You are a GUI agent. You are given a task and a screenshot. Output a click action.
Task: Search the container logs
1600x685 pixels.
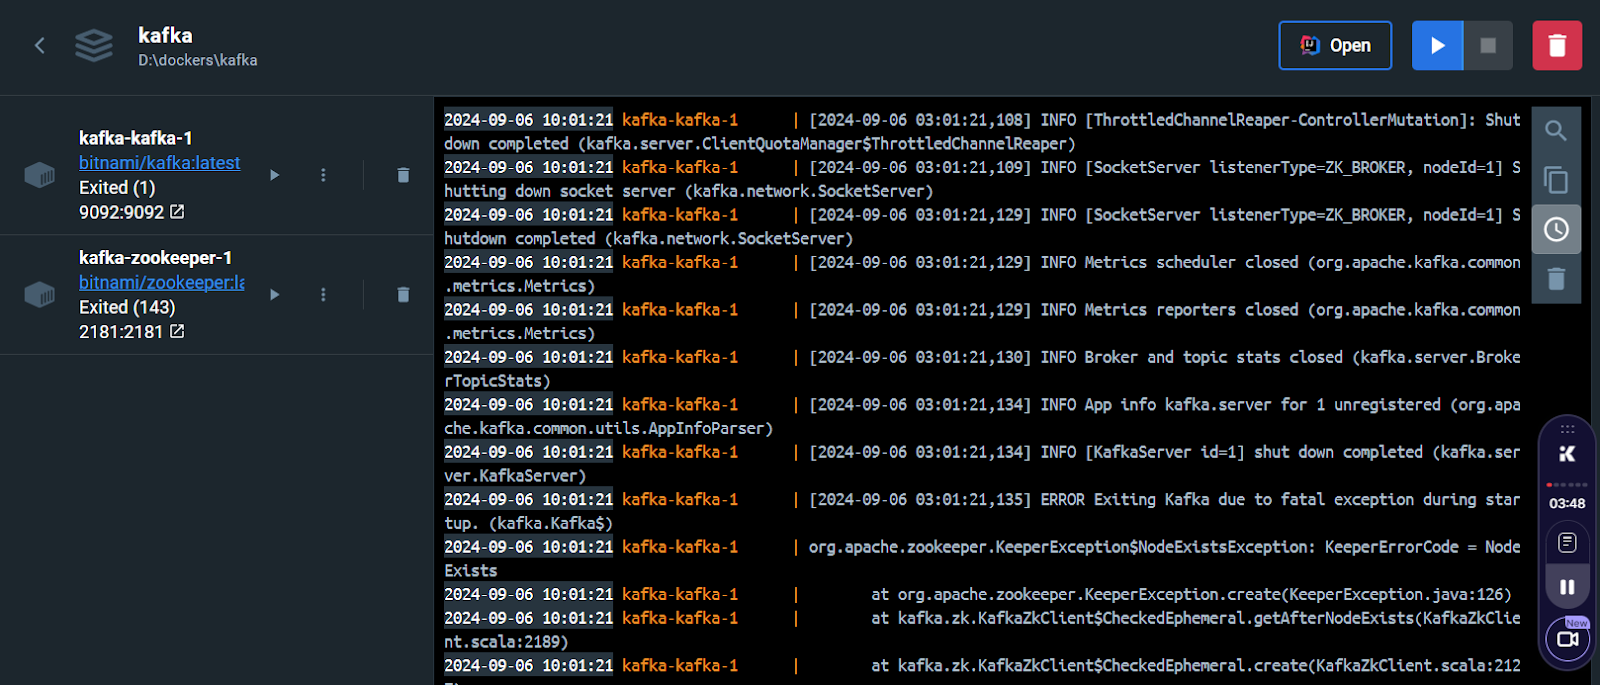point(1556,131)
